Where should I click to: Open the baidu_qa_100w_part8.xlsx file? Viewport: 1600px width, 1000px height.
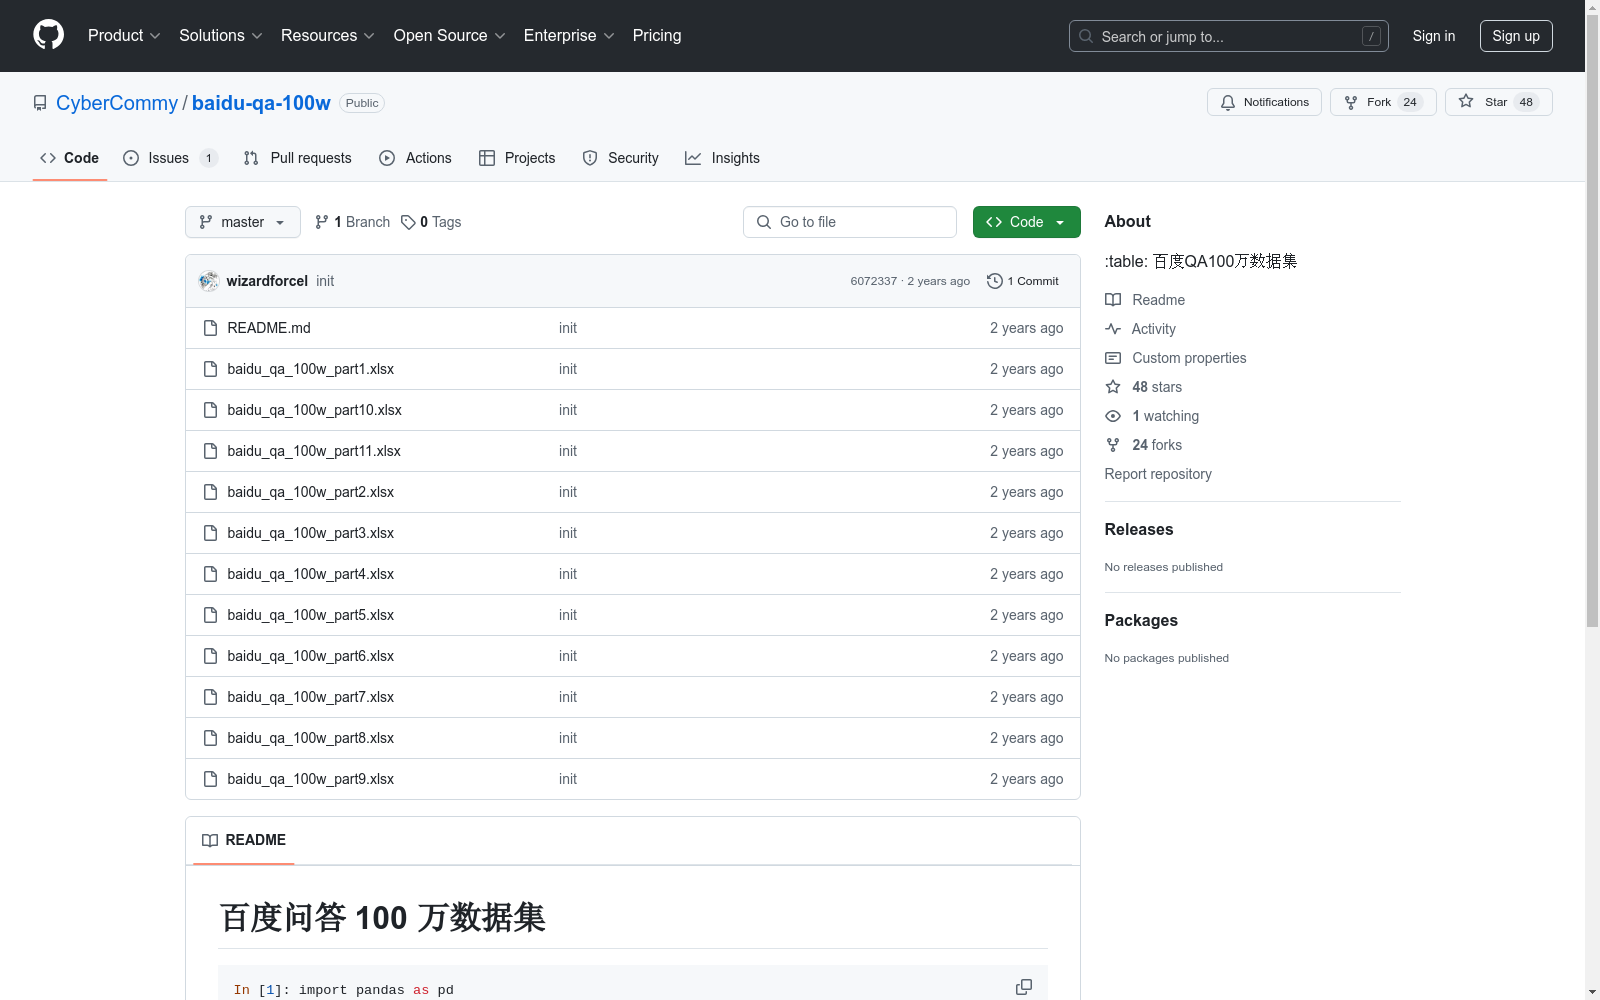pyautogui.click(x=310, y=738)
